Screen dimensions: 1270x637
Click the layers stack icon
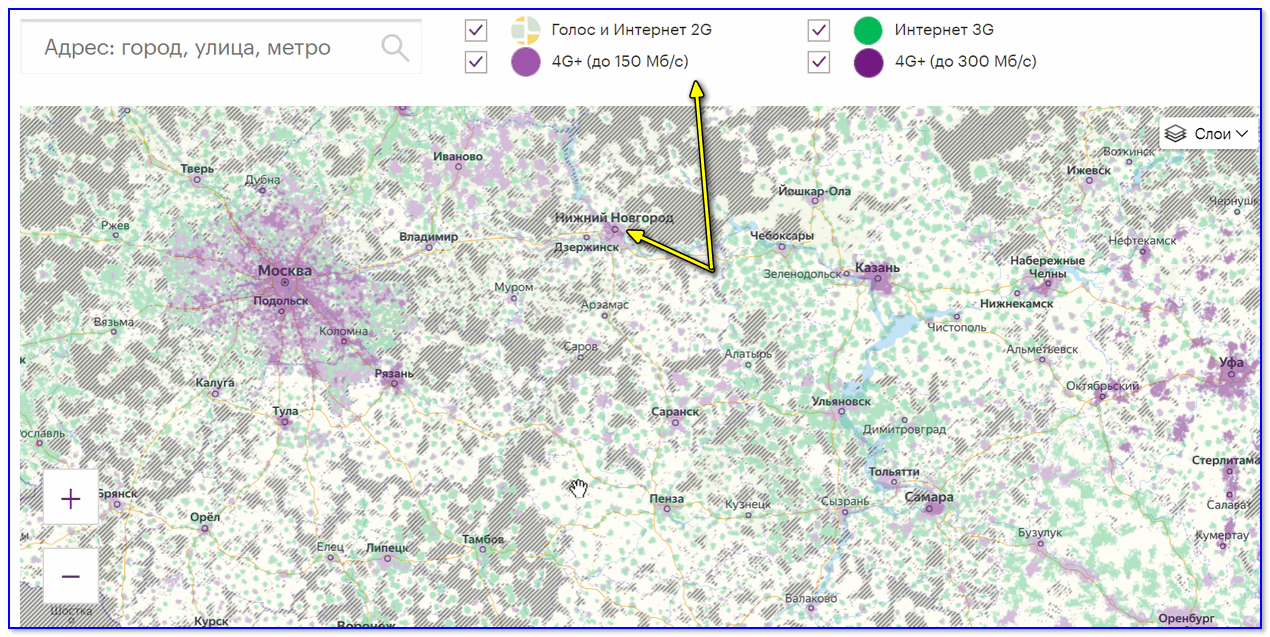click(x=1176, y=134)
